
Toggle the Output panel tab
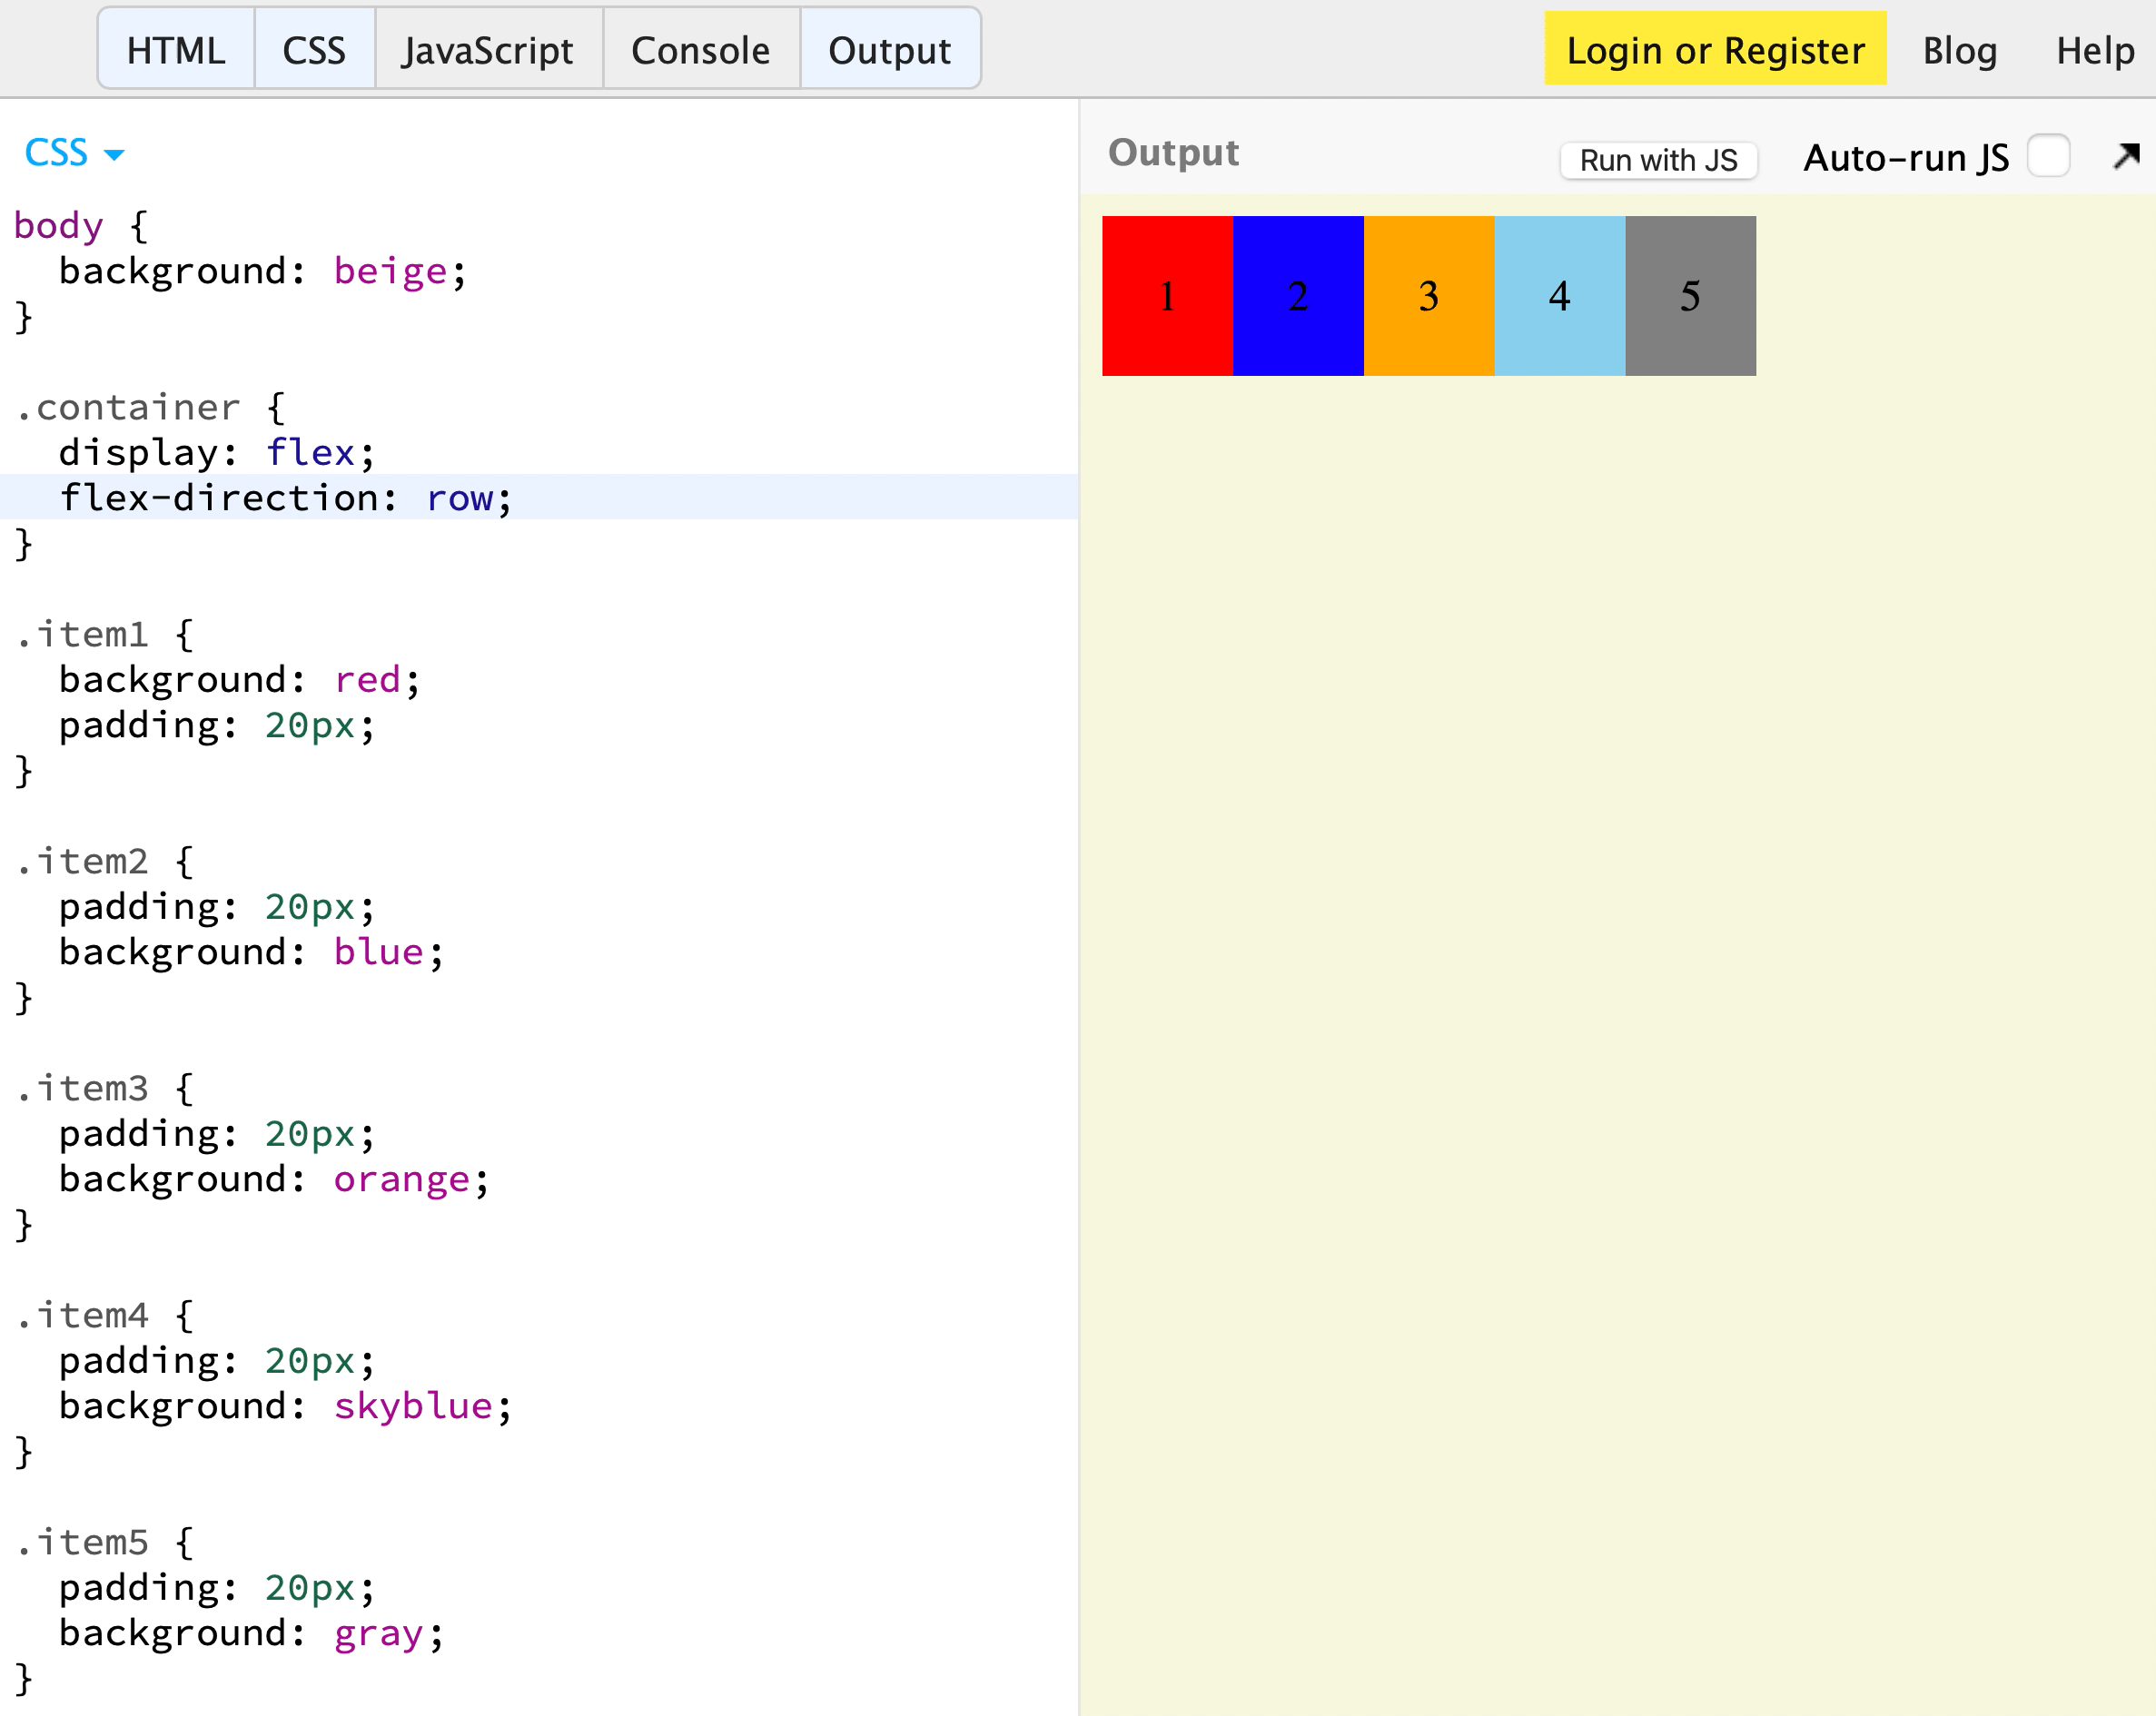pos(889,50)
